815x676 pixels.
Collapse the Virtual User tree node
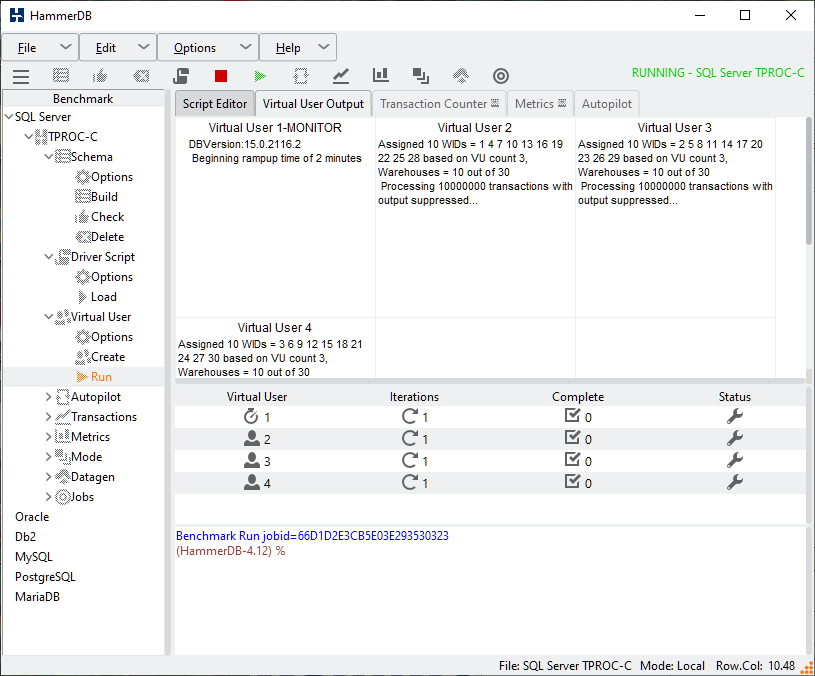(48, 316)
